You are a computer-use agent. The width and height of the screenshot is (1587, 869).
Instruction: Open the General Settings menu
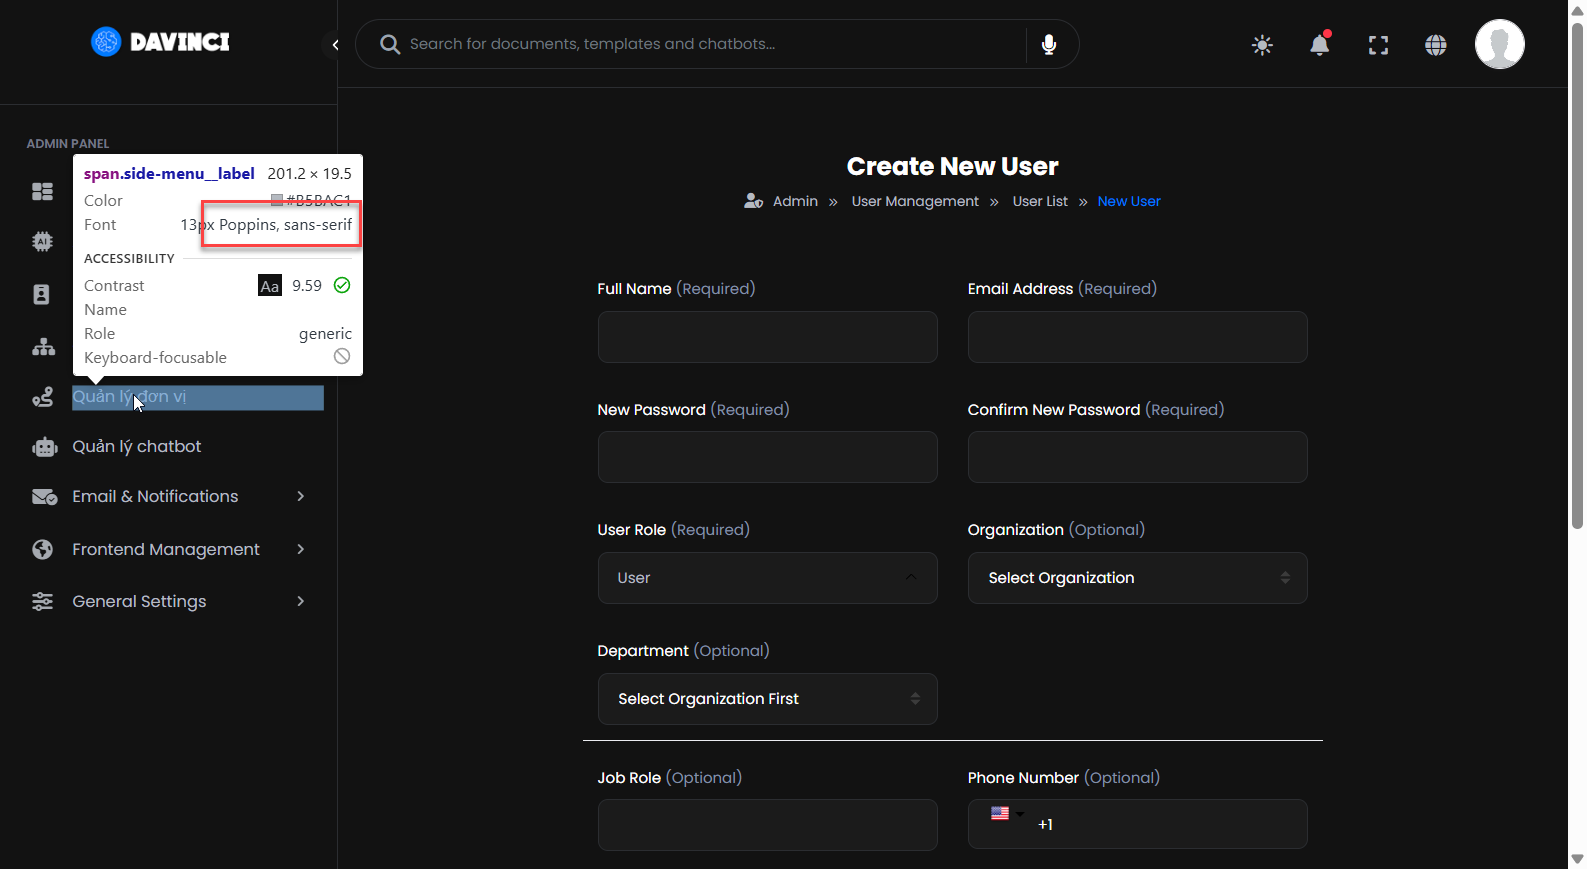pos(139,602)
